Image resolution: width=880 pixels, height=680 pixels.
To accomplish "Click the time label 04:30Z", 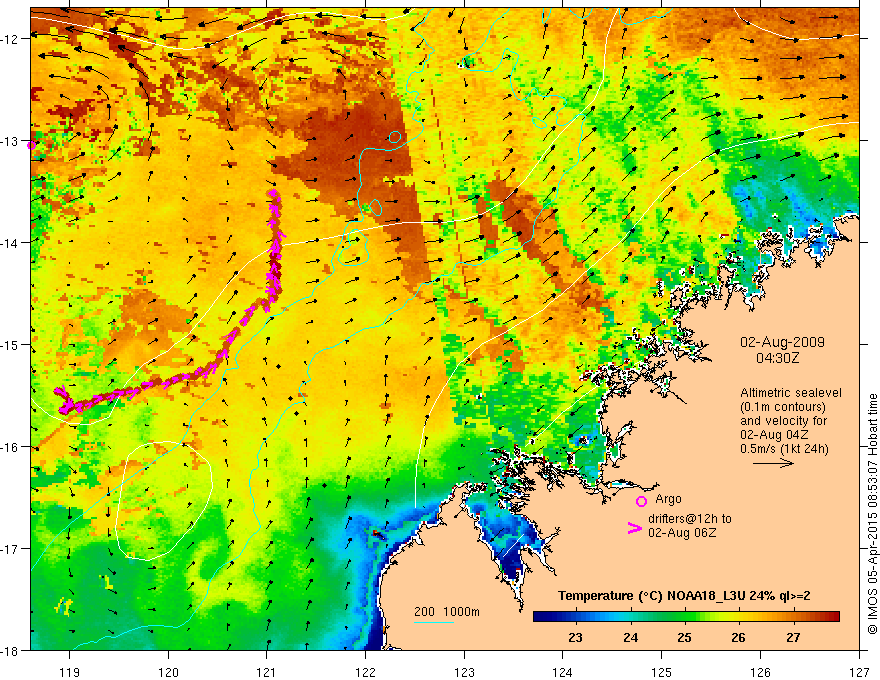I will point(777,358).
